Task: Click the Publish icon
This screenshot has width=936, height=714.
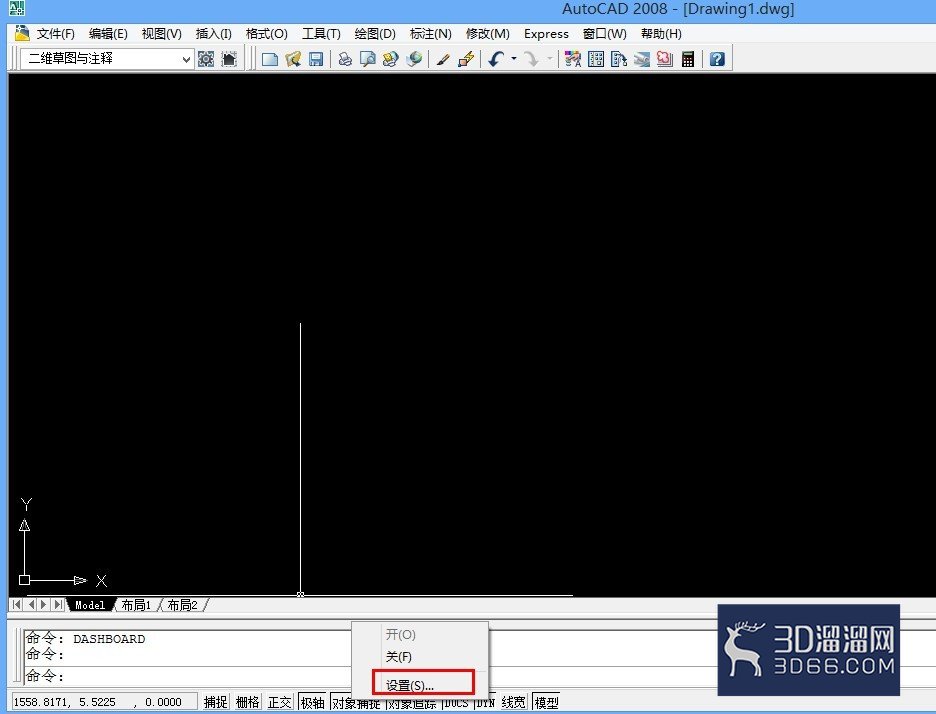Action: pyautogui.click(x=390, y=59)
